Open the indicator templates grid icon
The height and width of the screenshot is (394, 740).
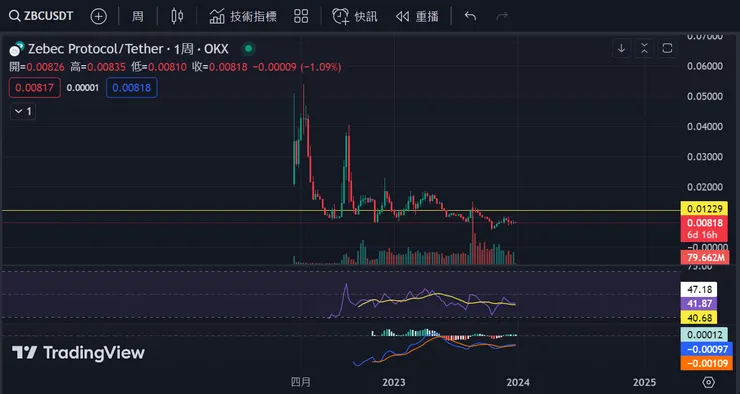click(x=301, y=17)
